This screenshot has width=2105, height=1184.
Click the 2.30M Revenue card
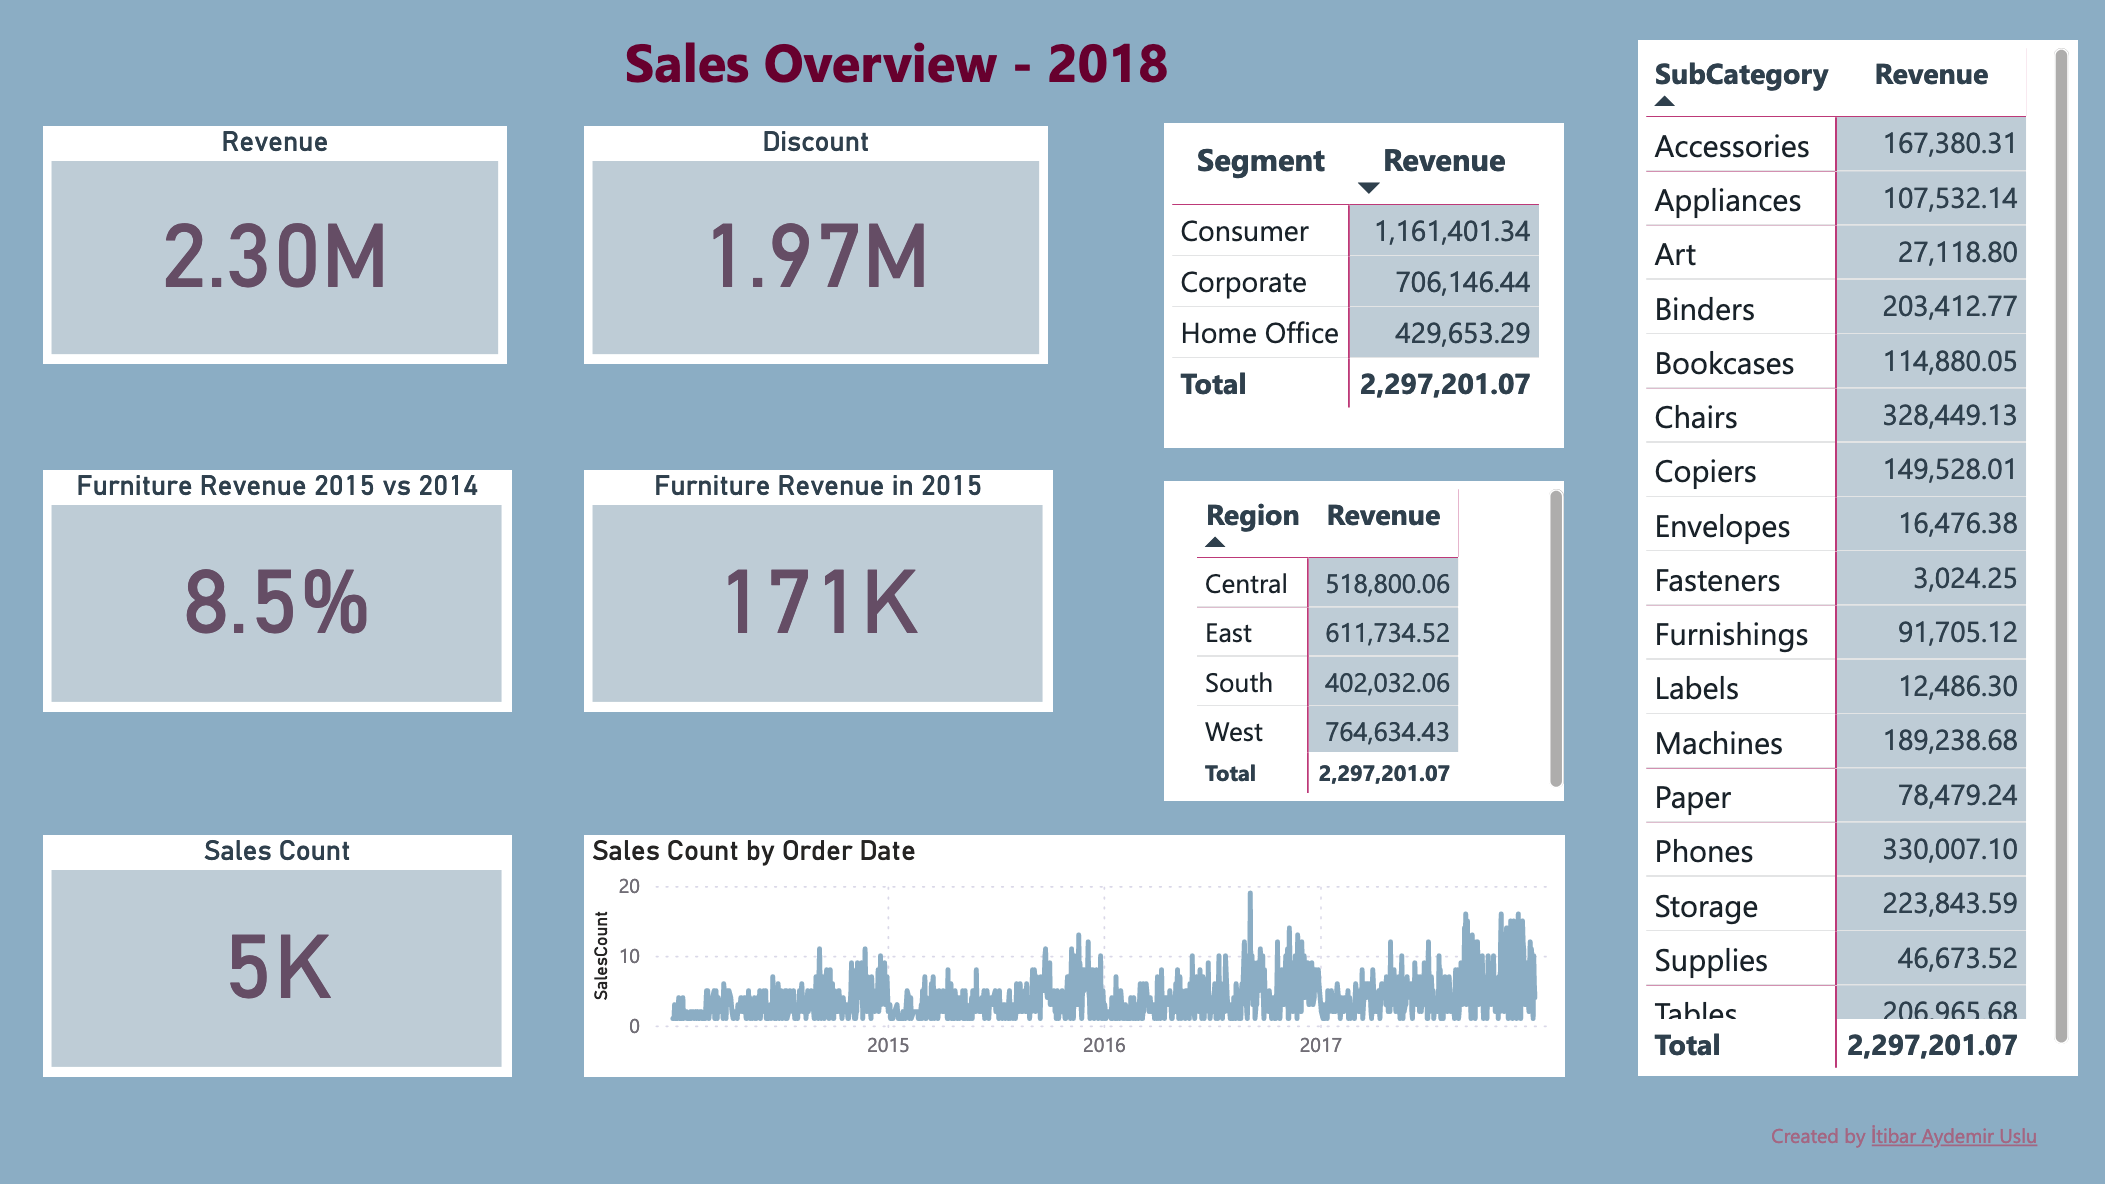(x=275, y=257)
